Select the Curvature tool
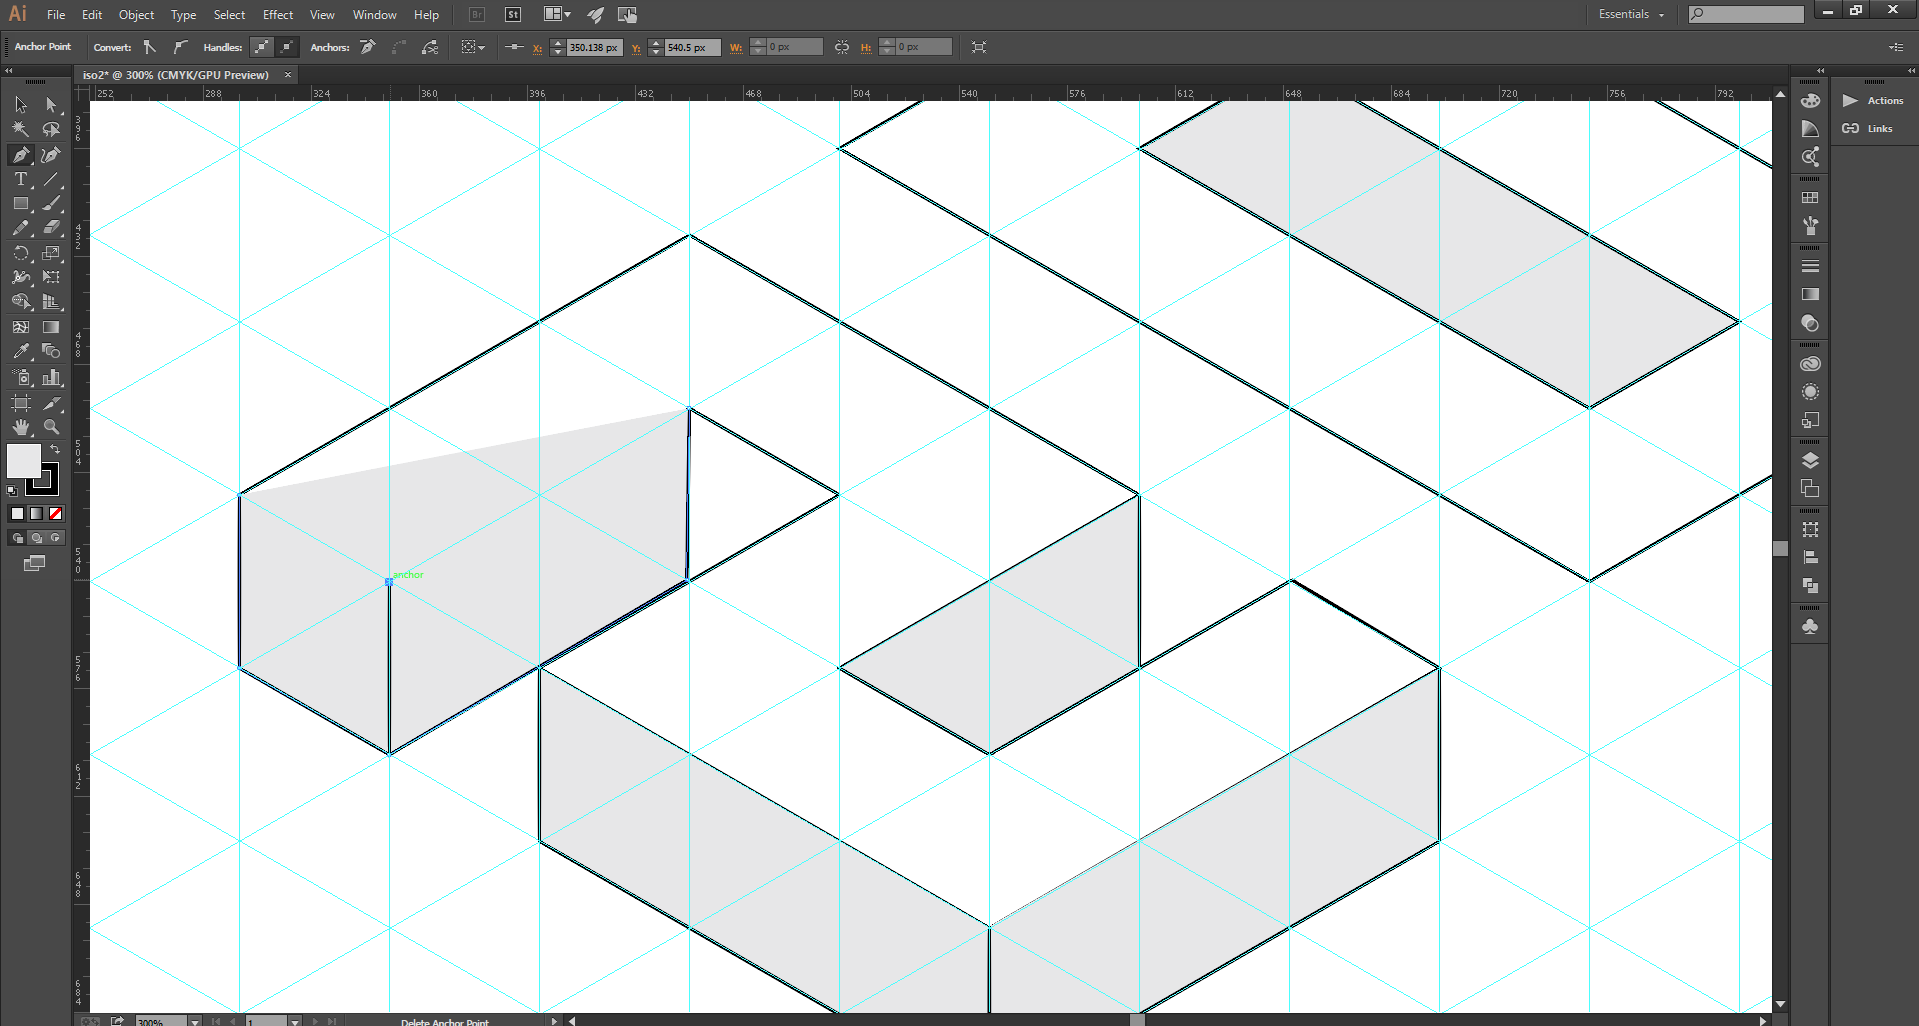The width and height of the screenshot is (1919, 1026). [x=51, y=154]
